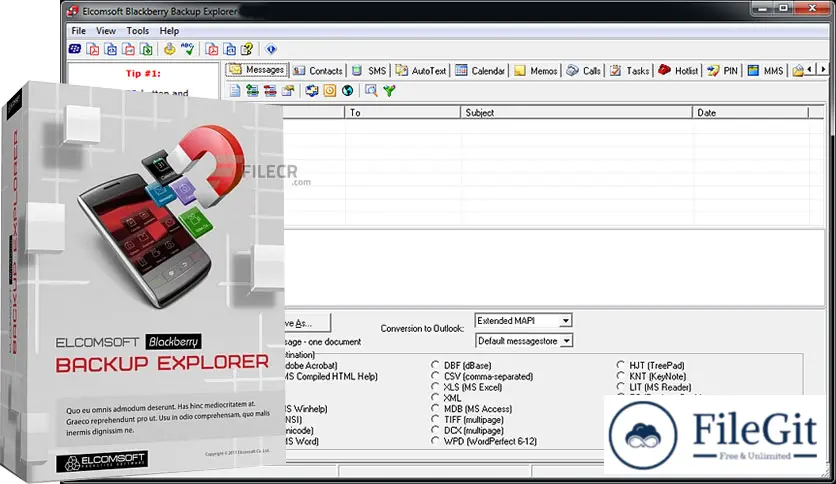This screenshot has height=484, width=836.
Task: Click the magnifier search icon
Action: click(371, 91)
